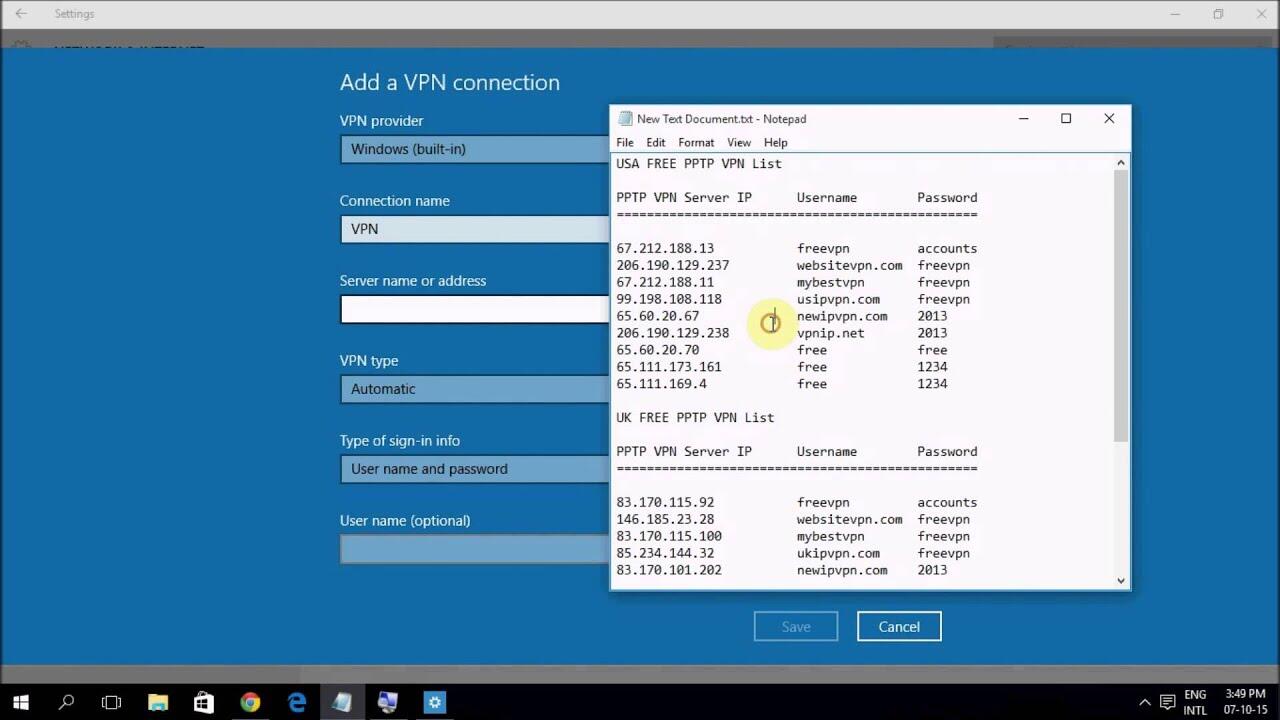Open the Windows Store taskbar icon
Viewport: 1280px width, 720px height.
click(x=204, y=702)
